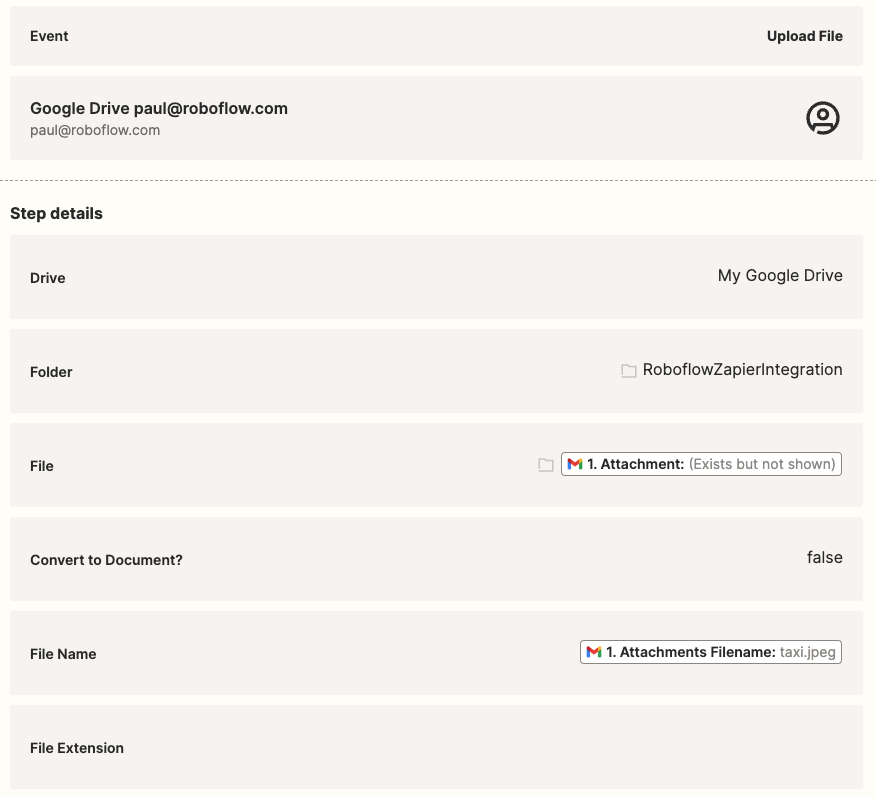The width and height of the screenshot is (876, 798).
Task: Click the 'false' value
Action: [825, 557]
